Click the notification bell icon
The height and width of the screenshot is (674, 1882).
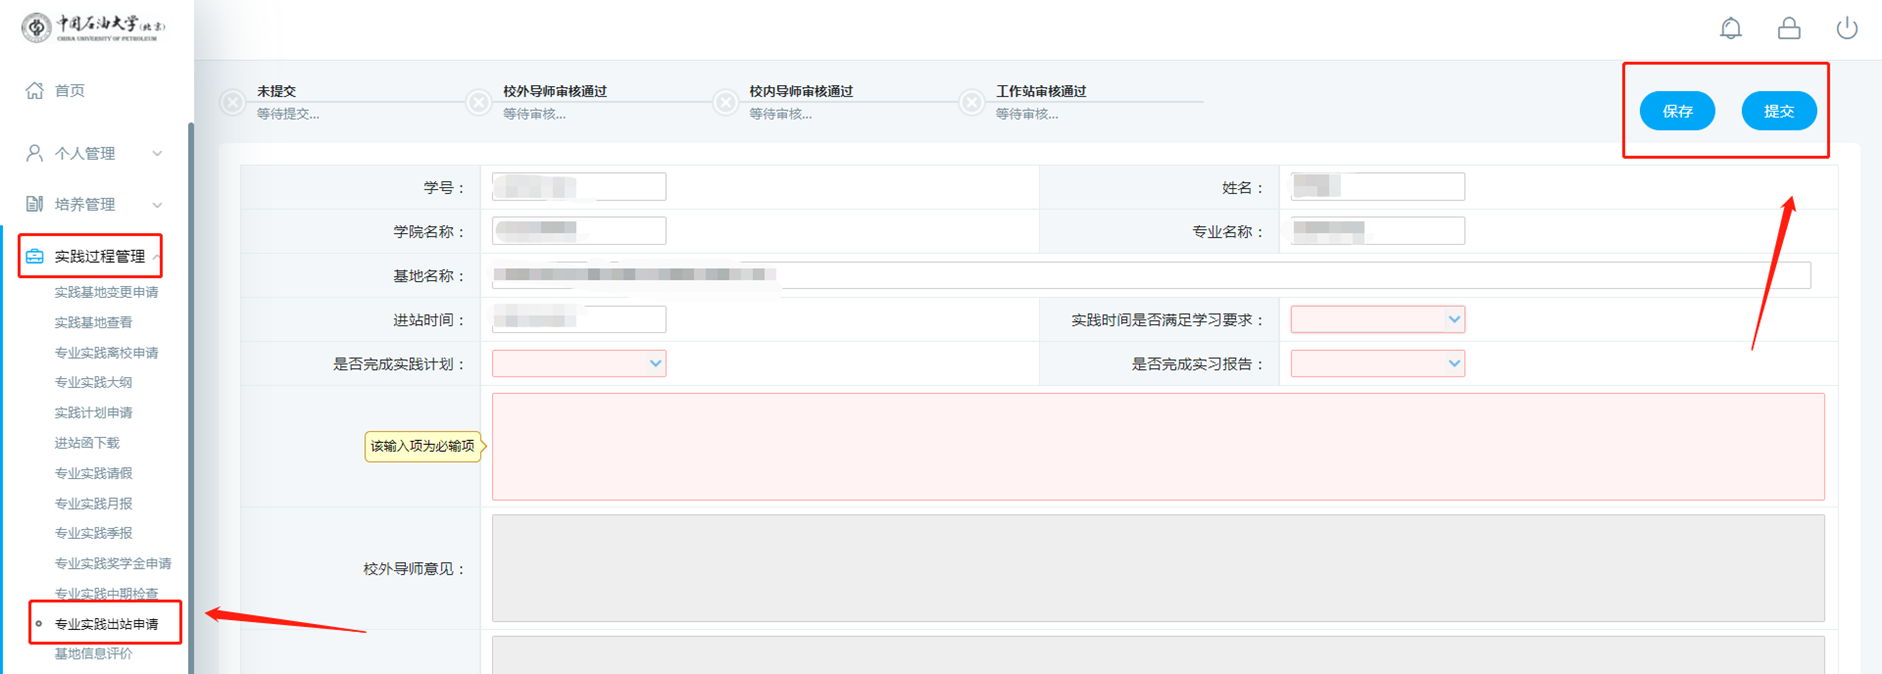1730,28
